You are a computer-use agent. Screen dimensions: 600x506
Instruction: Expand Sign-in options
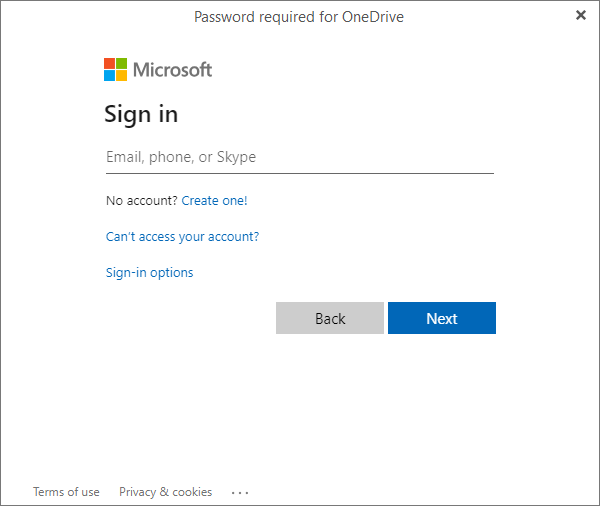coord(149,273)
